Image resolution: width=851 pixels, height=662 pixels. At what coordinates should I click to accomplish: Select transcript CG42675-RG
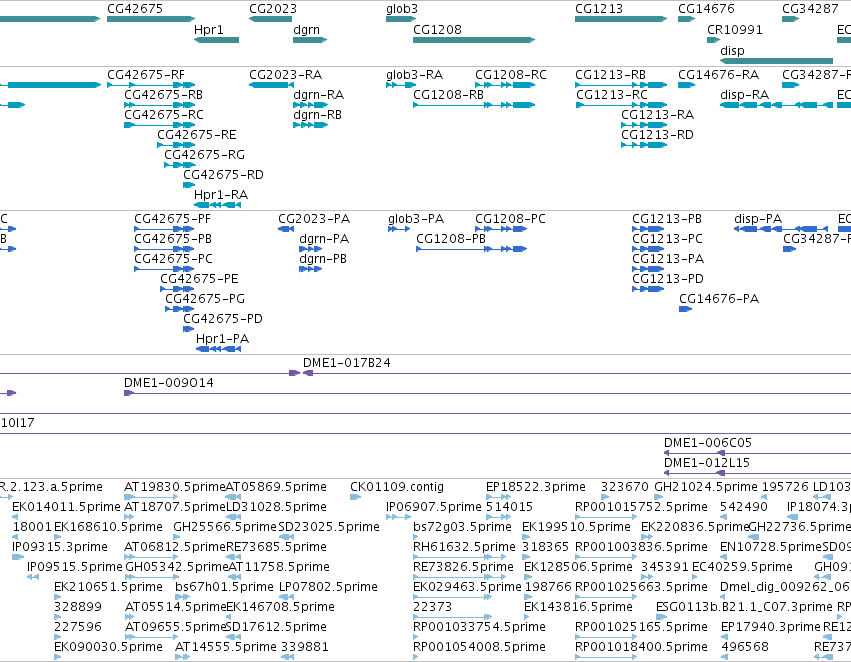click(205, 155)
